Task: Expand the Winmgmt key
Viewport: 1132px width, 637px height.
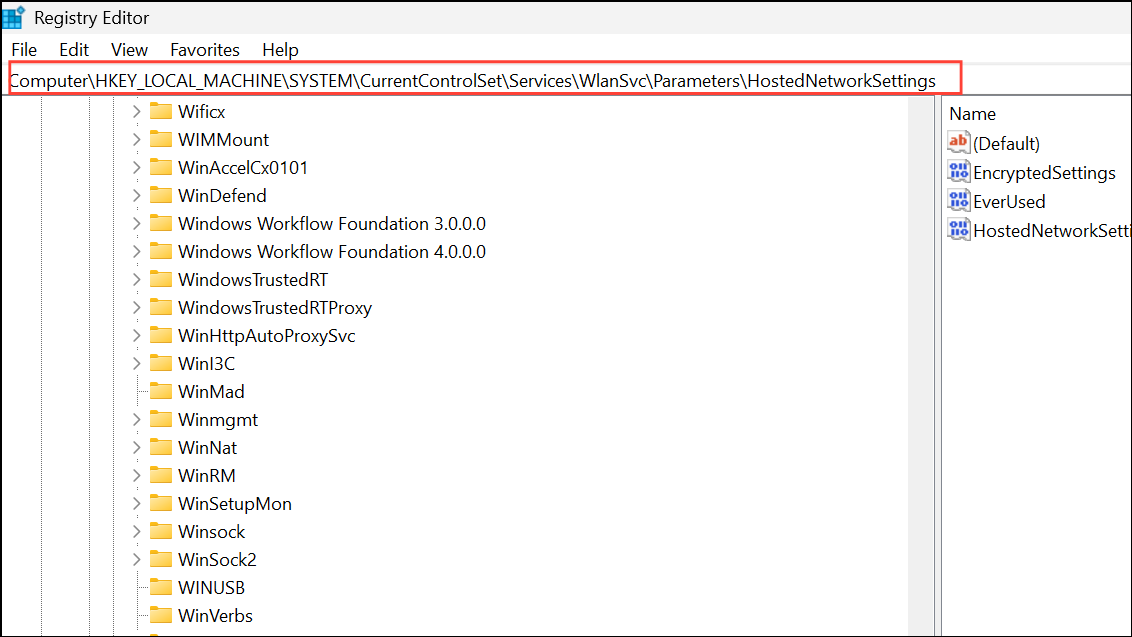Action: point(136,420)
